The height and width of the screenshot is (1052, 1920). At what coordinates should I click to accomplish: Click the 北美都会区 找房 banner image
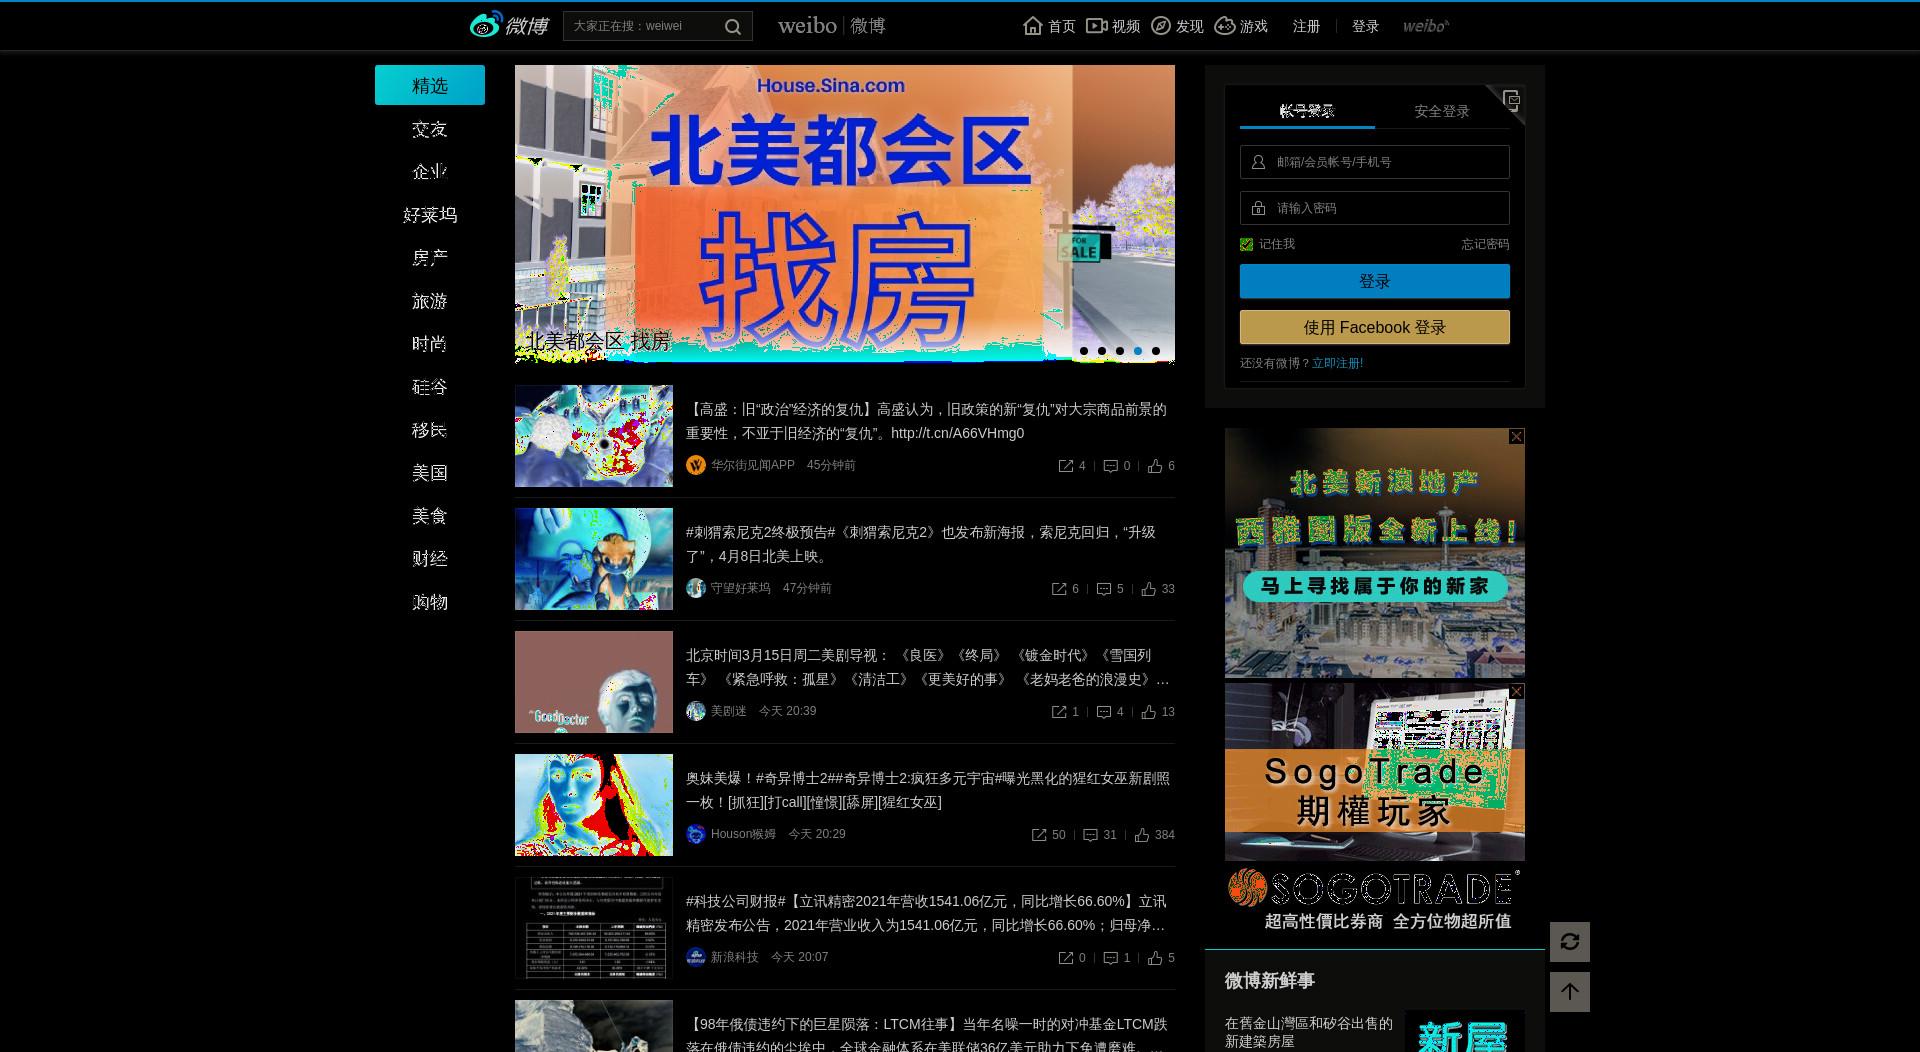845,213
